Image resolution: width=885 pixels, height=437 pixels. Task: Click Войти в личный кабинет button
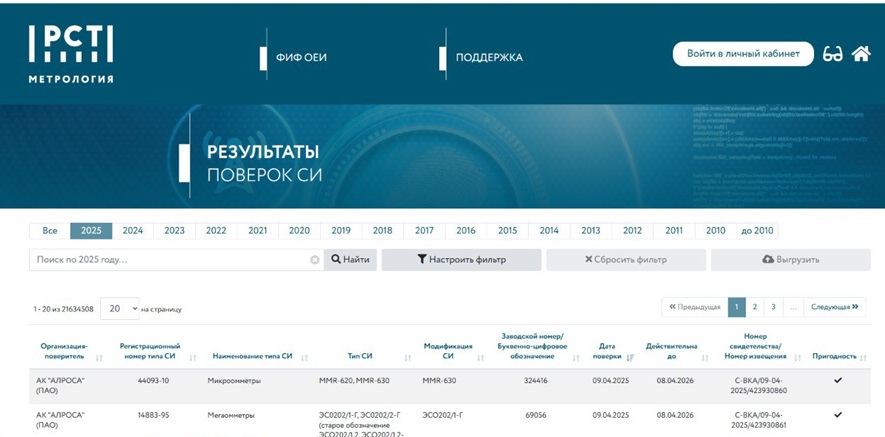[x=743, y=54]
